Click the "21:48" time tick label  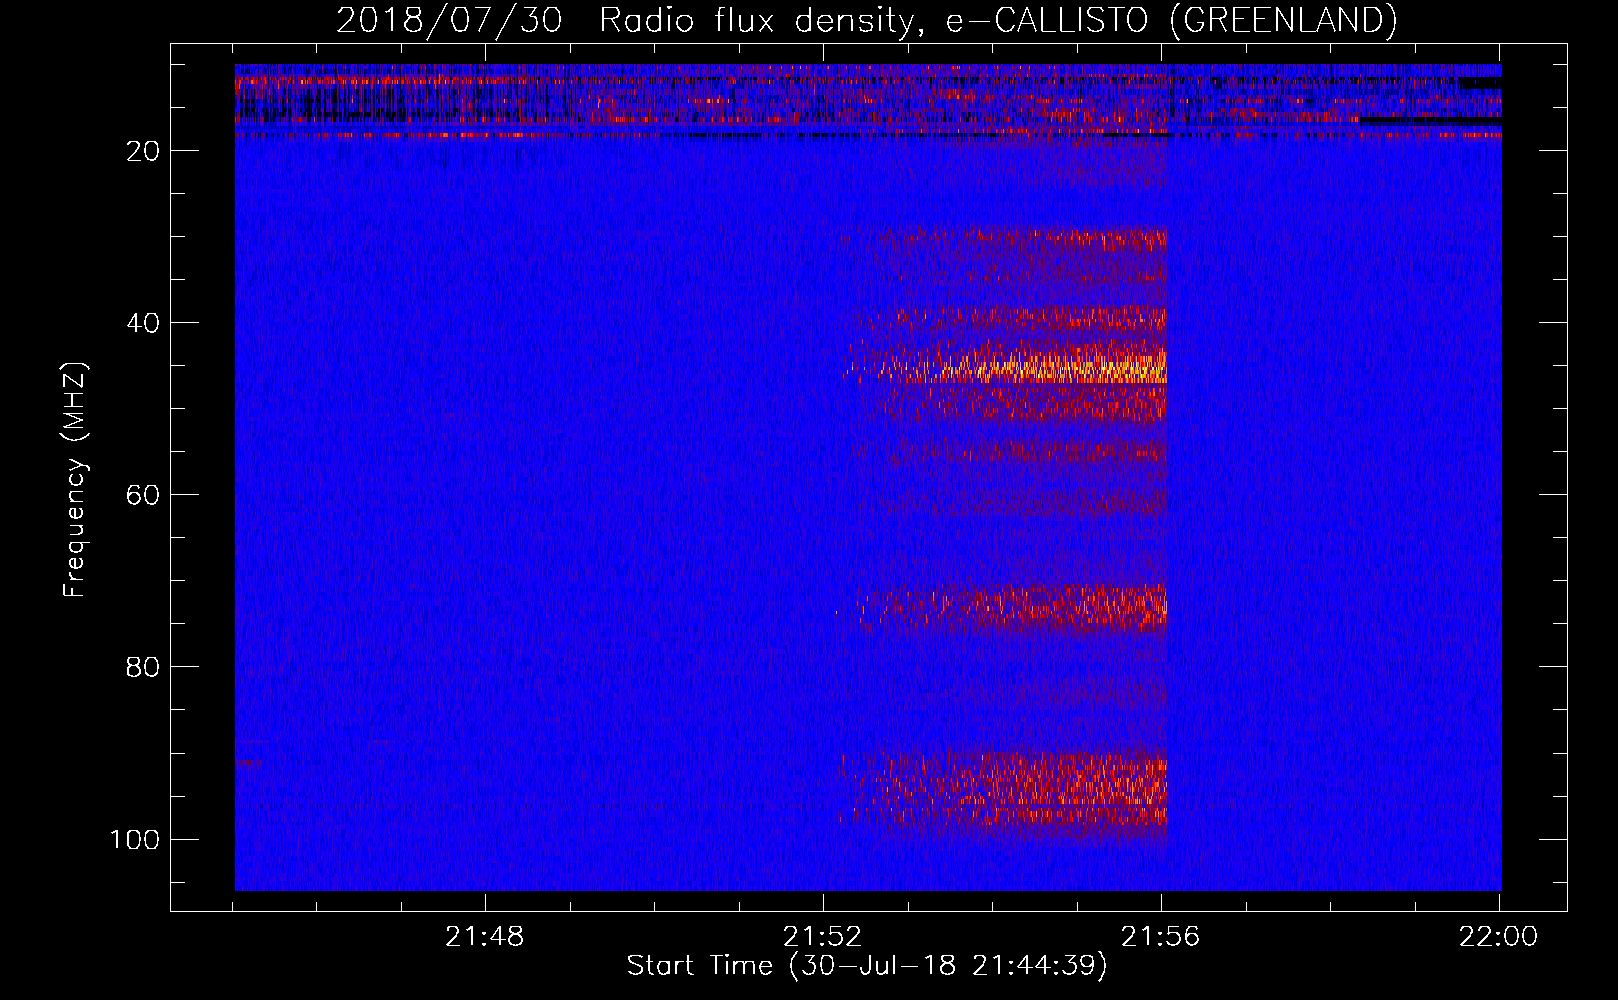(x=485, y=937)
